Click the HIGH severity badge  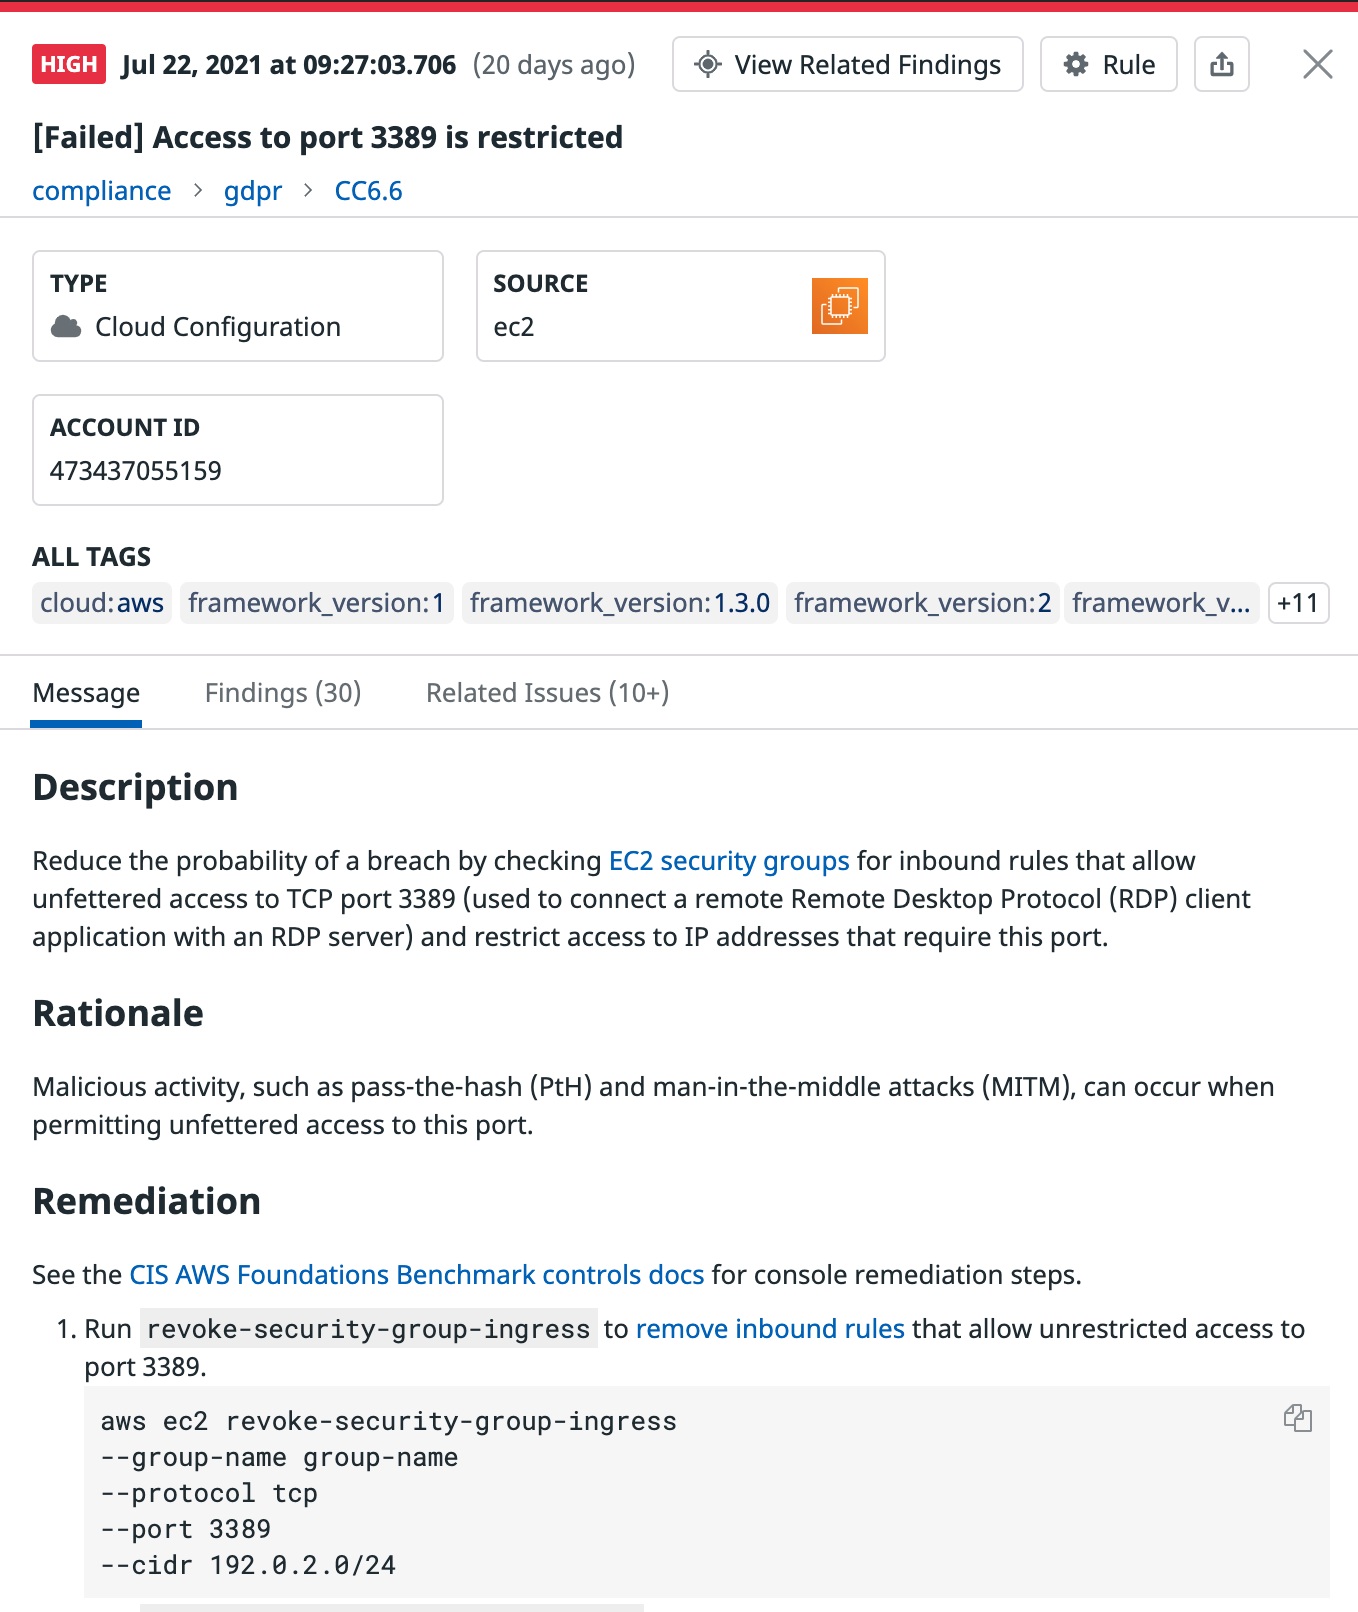(x=69, y=65)
